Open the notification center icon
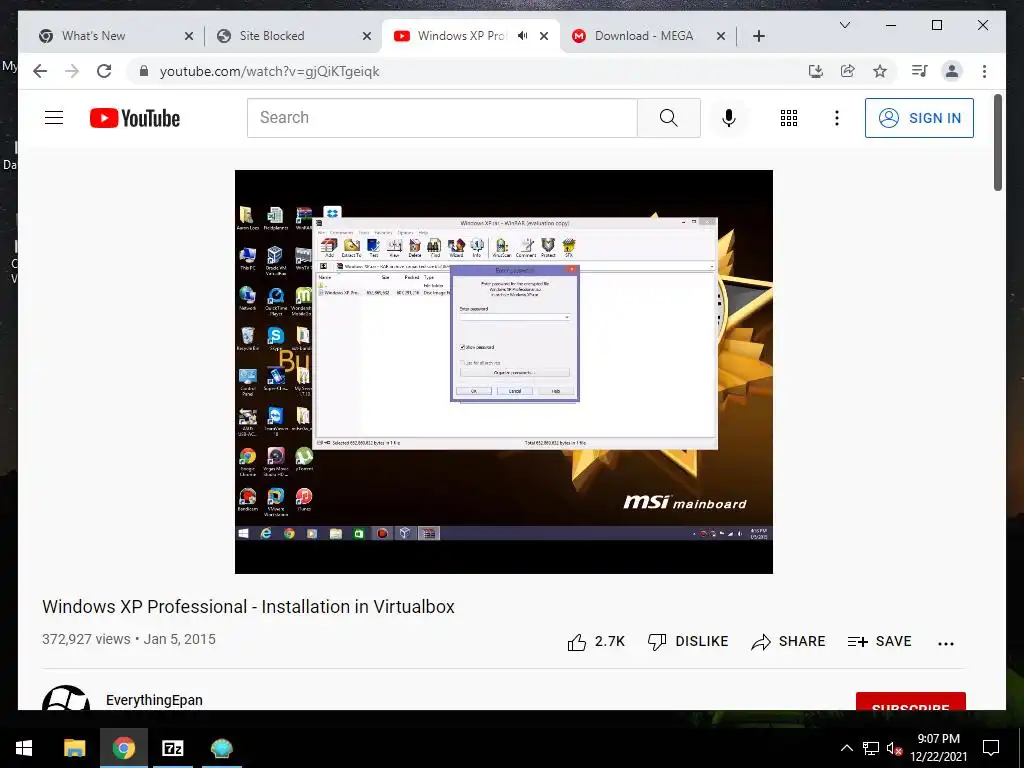The width and height of the screenshot is (1024, 768). [991, 748]
